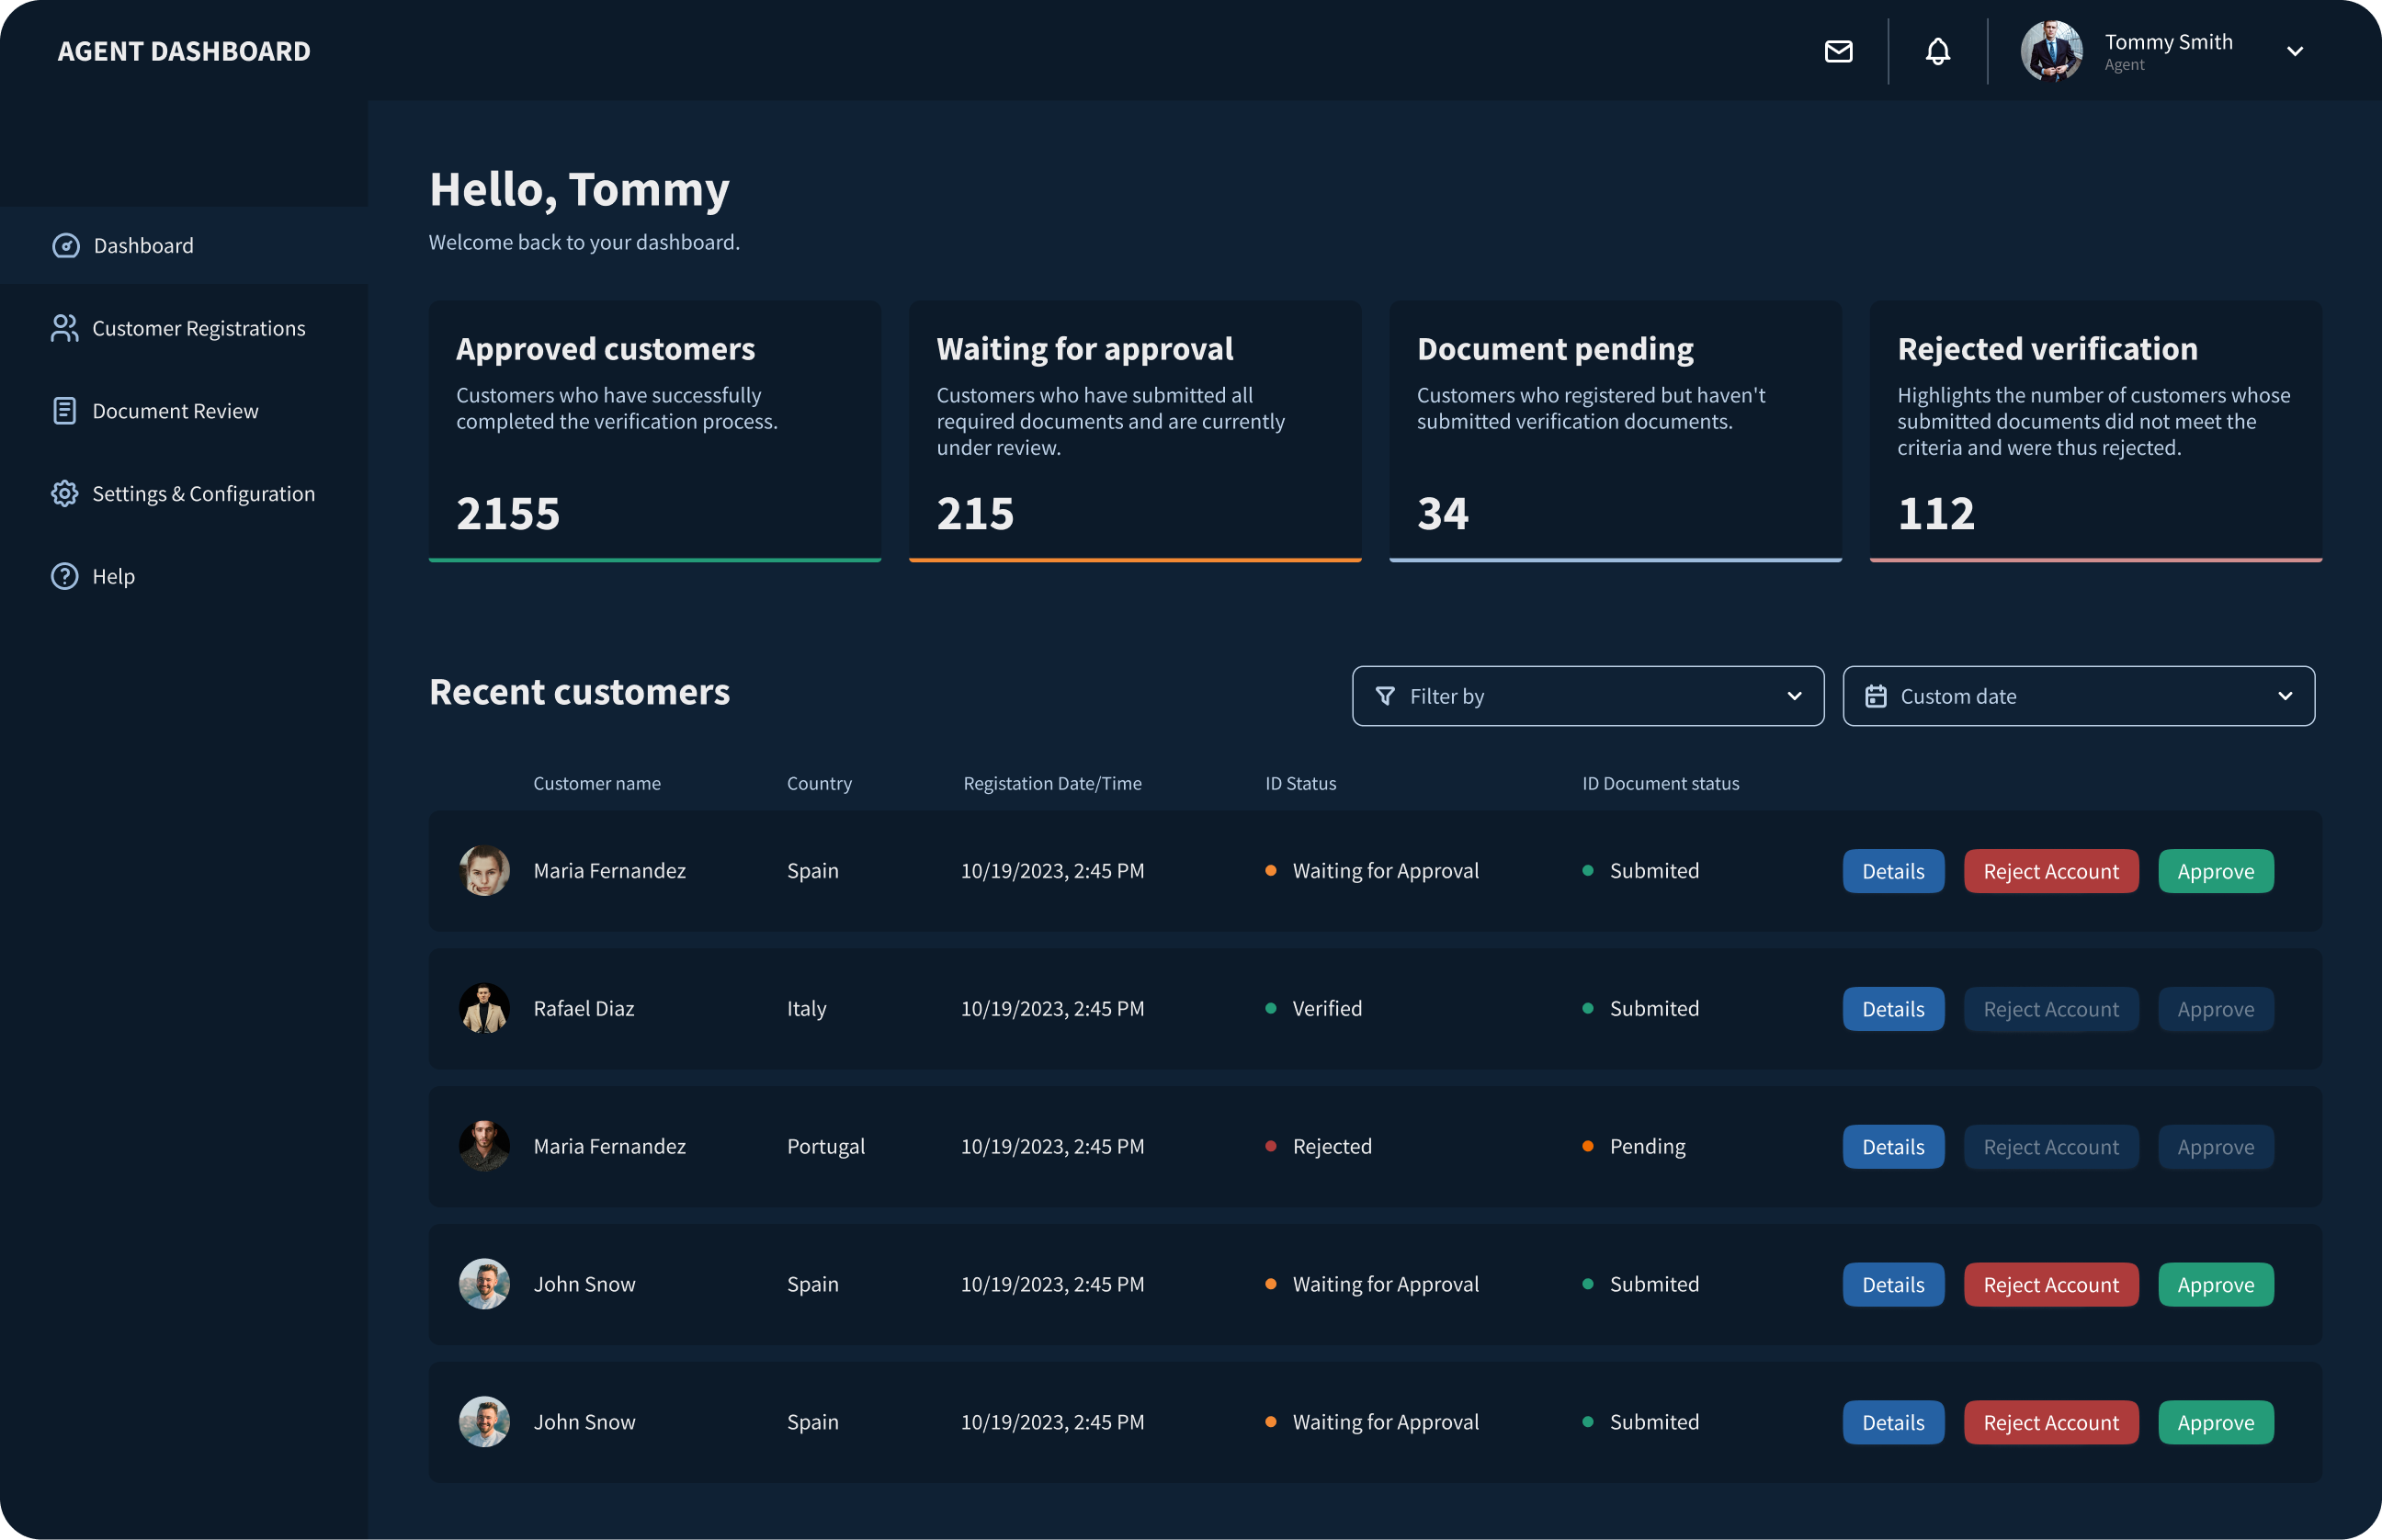Image resolution: width=2382 pixels, height=1540 pixels.
Task: Click the Customer Registrations people icon
Action: (x=65, y=328)
